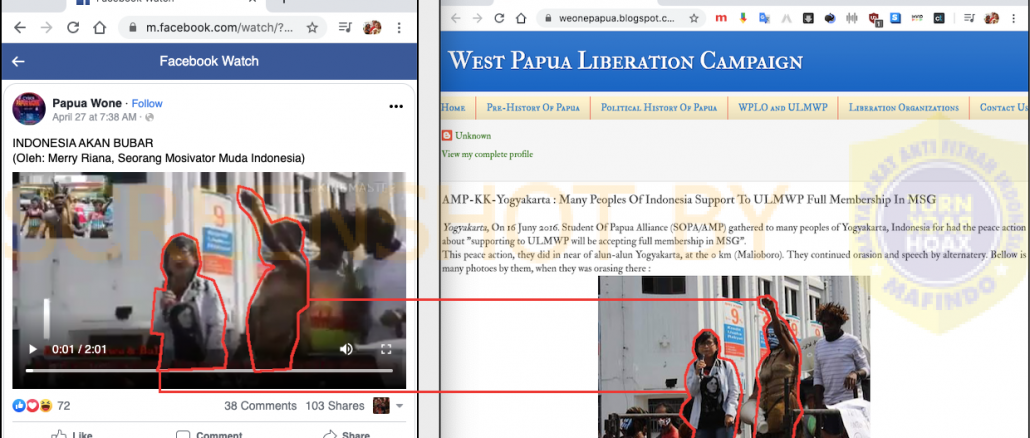Open media controls in weonepapua browser window

pyautogui.click(x=969, y=18)
